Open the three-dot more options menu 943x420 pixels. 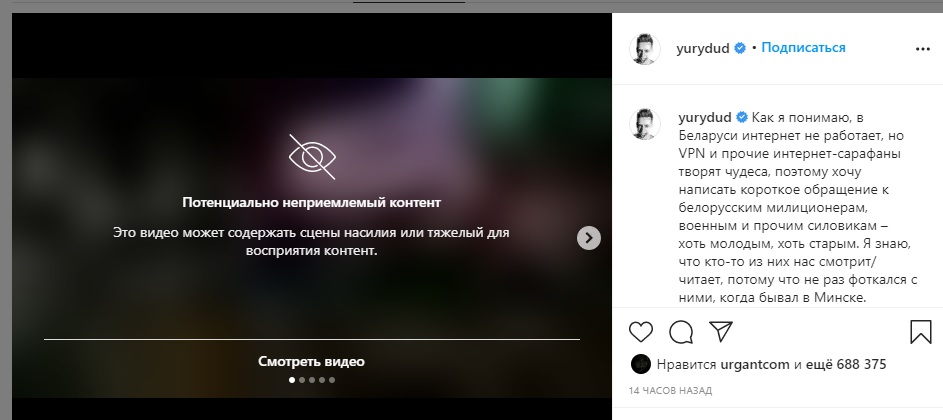click(923, 49)
